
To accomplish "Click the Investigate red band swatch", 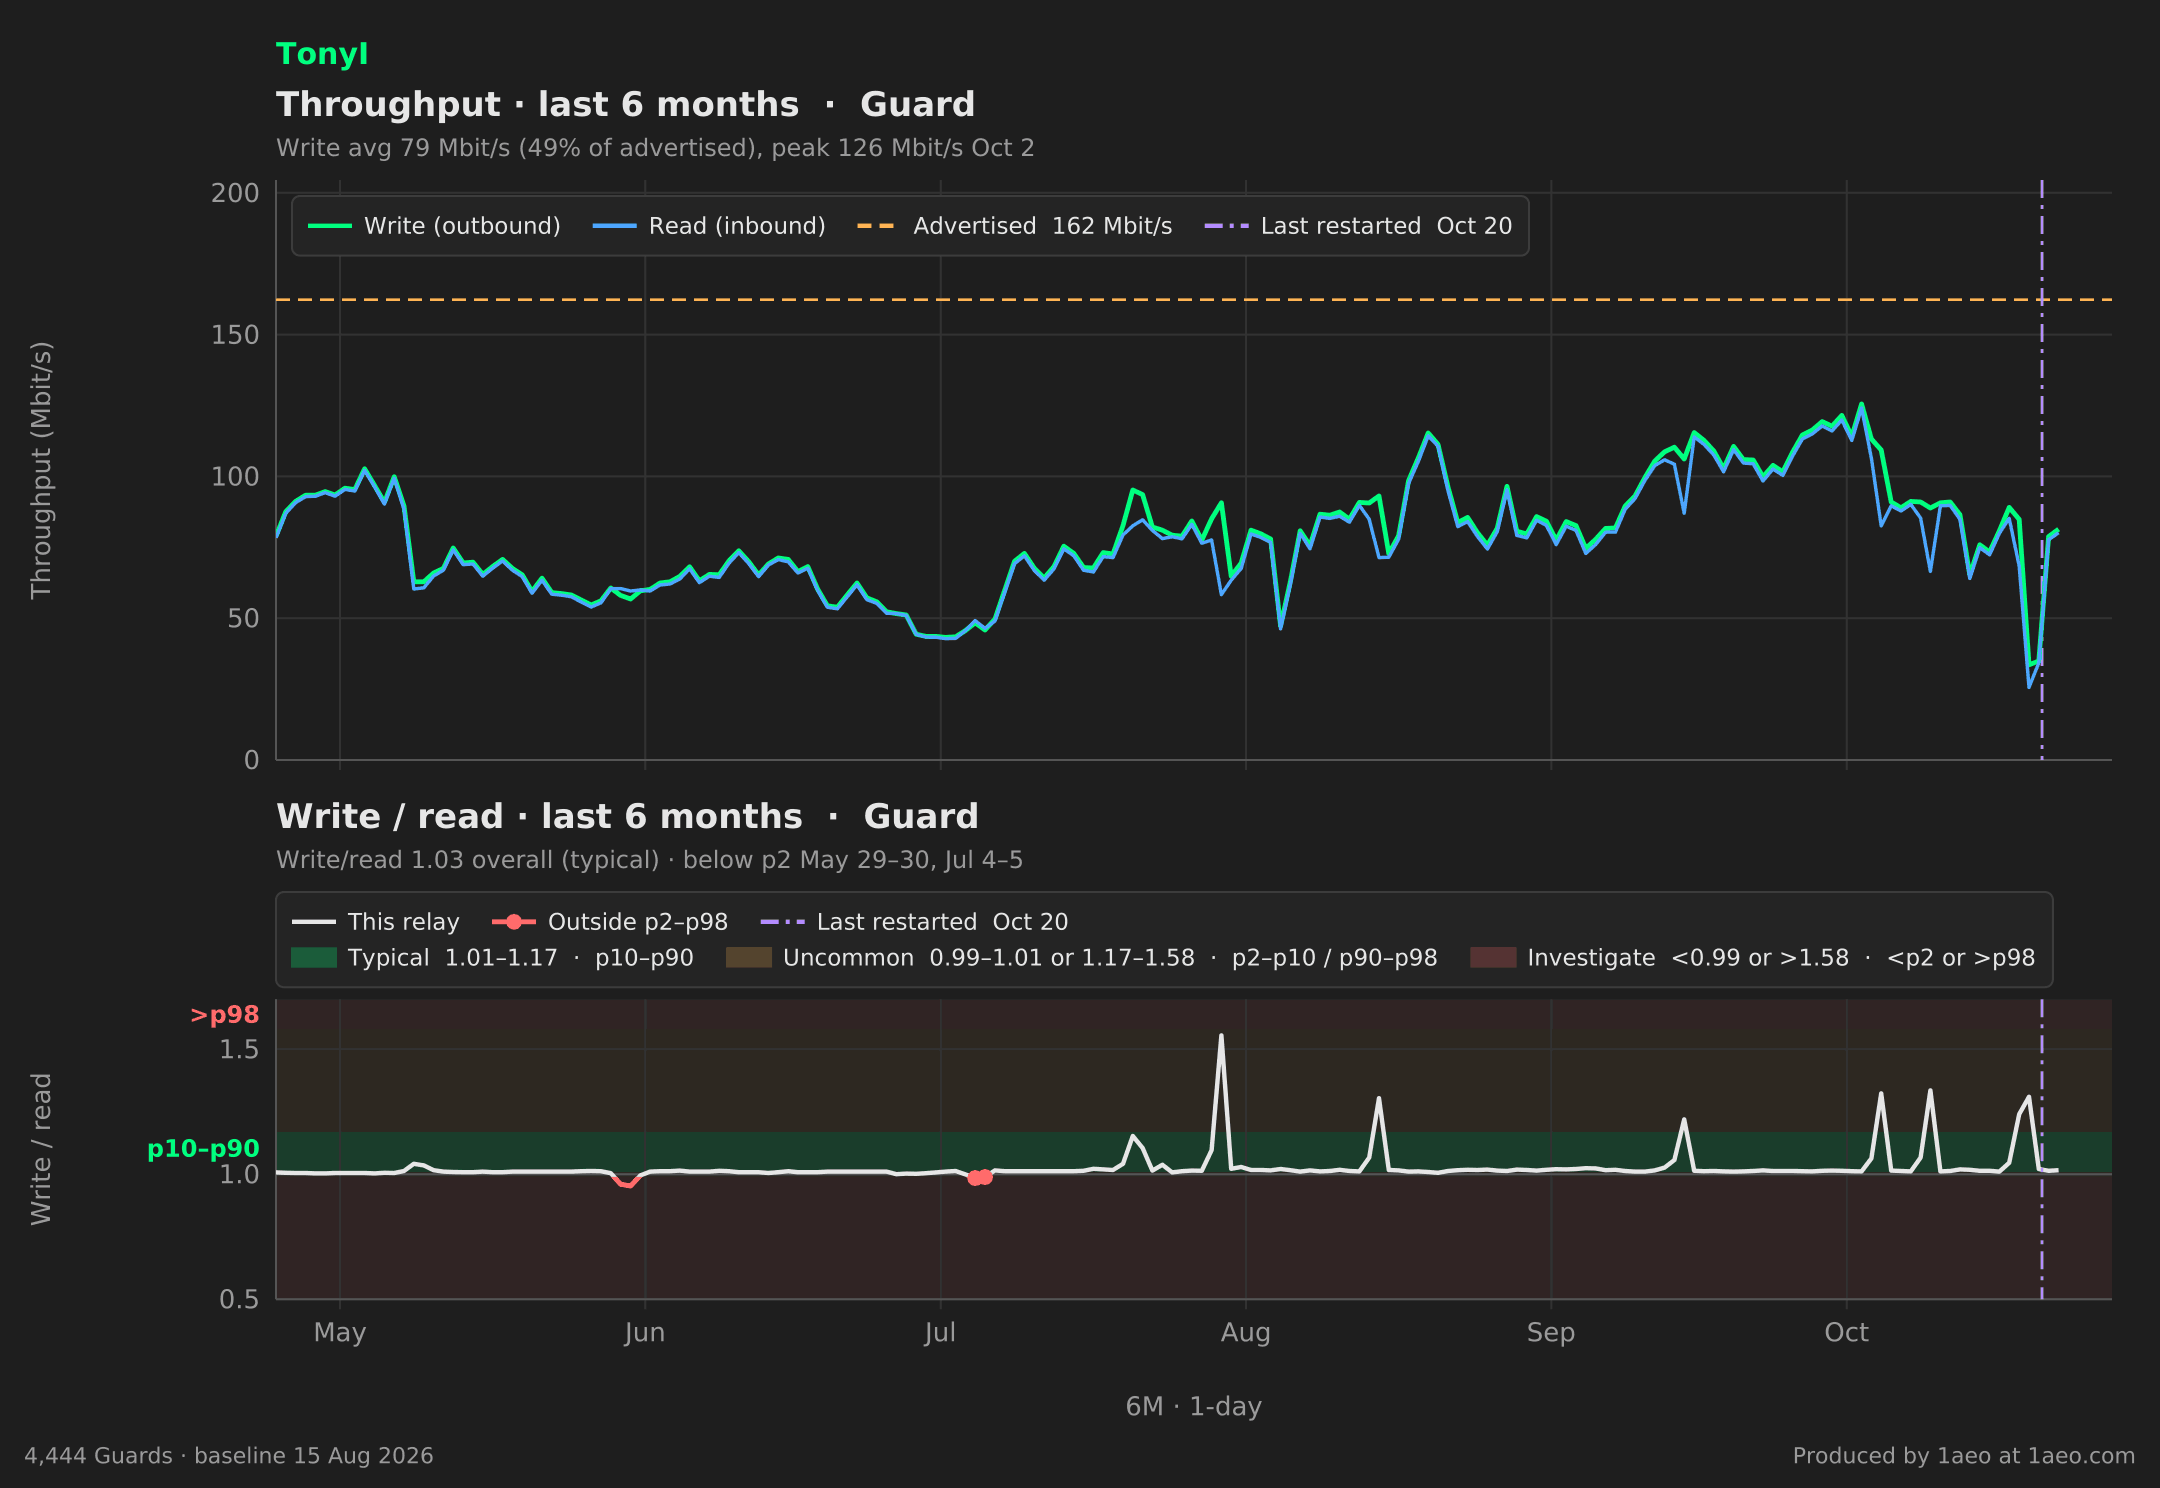I will [1493, 958].
